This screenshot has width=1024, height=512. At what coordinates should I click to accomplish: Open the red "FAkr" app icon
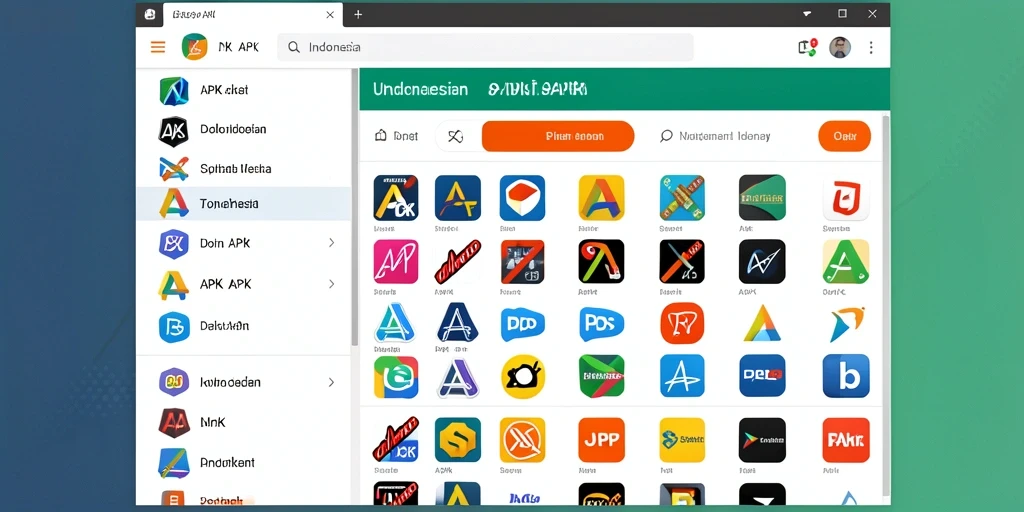[x=846, y=440]
